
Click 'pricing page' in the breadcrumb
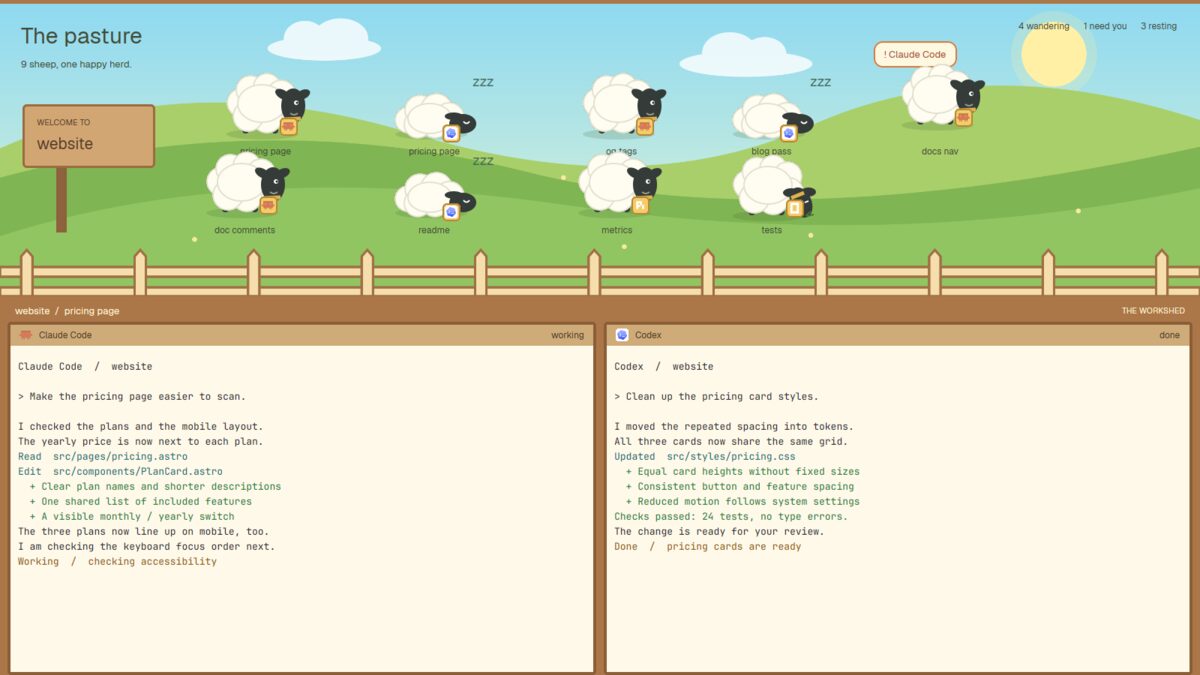[x=92, y=311]
